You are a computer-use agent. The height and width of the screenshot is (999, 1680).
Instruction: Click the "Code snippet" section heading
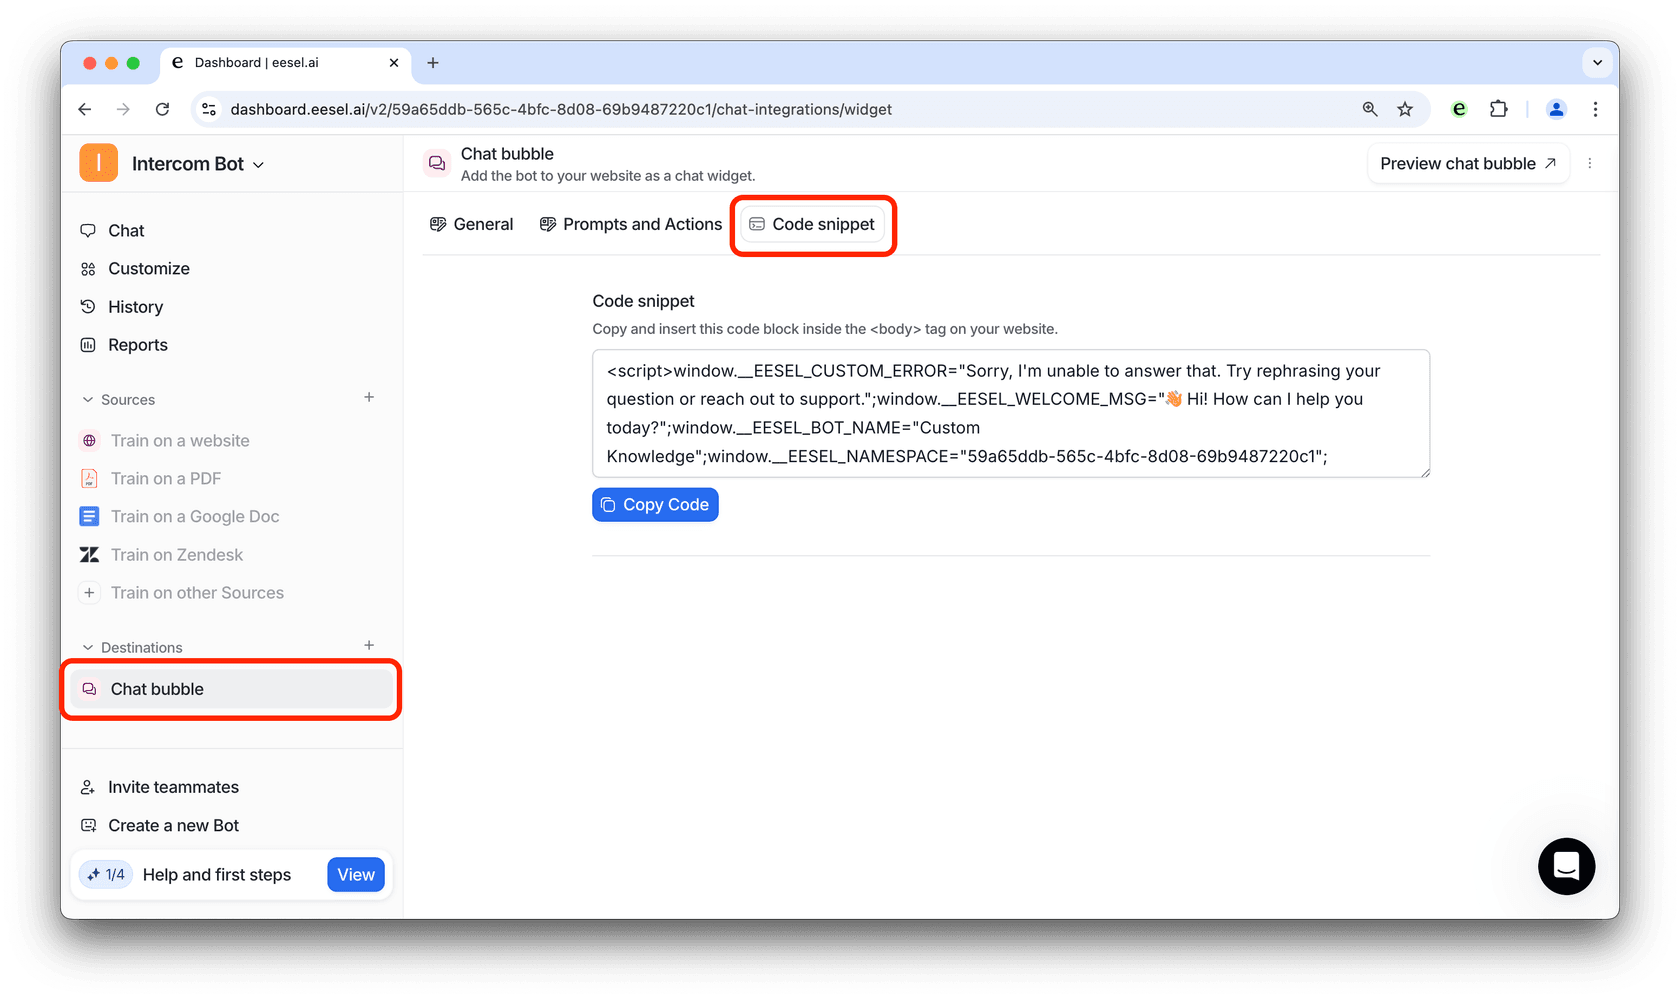pyautogui.click(x=643, y=301)
